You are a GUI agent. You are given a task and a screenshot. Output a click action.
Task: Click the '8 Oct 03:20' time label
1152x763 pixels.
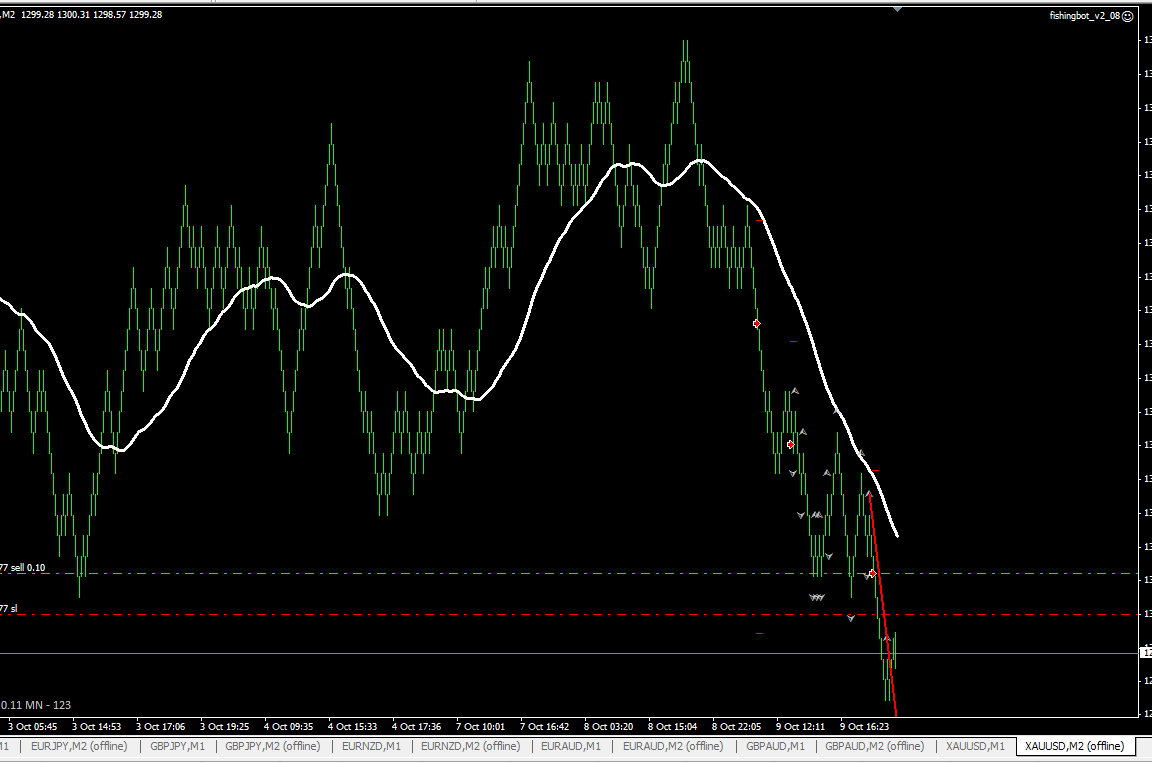click(608, 726)
